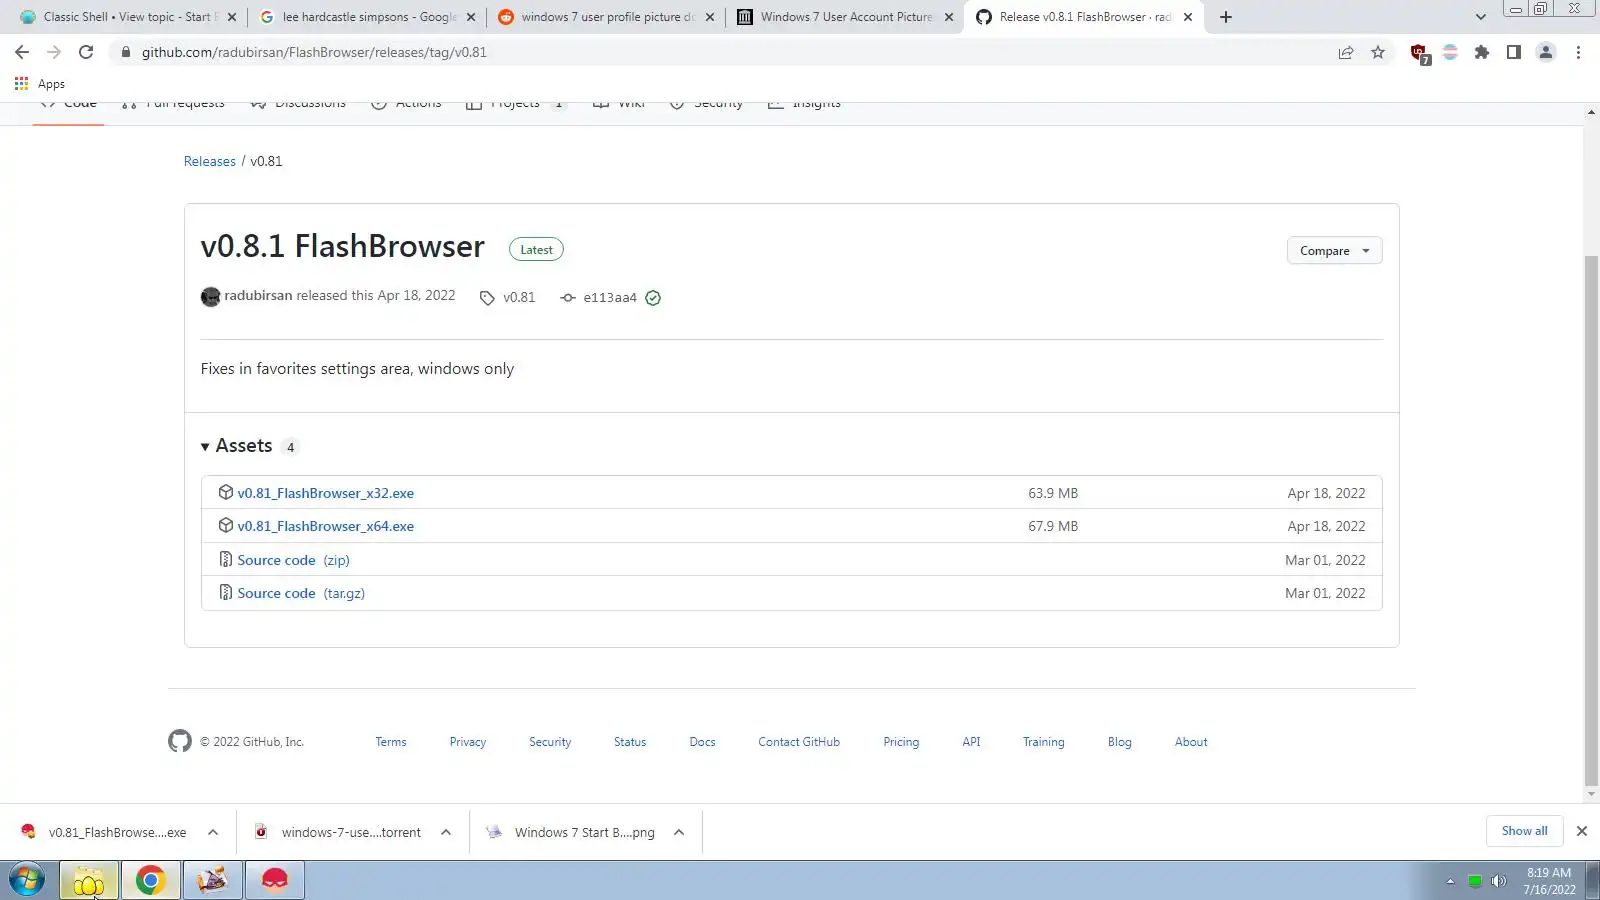The width and height of the screenshot is (1600, 900).
Task: Open the Terms footer link
Action: 391,742
